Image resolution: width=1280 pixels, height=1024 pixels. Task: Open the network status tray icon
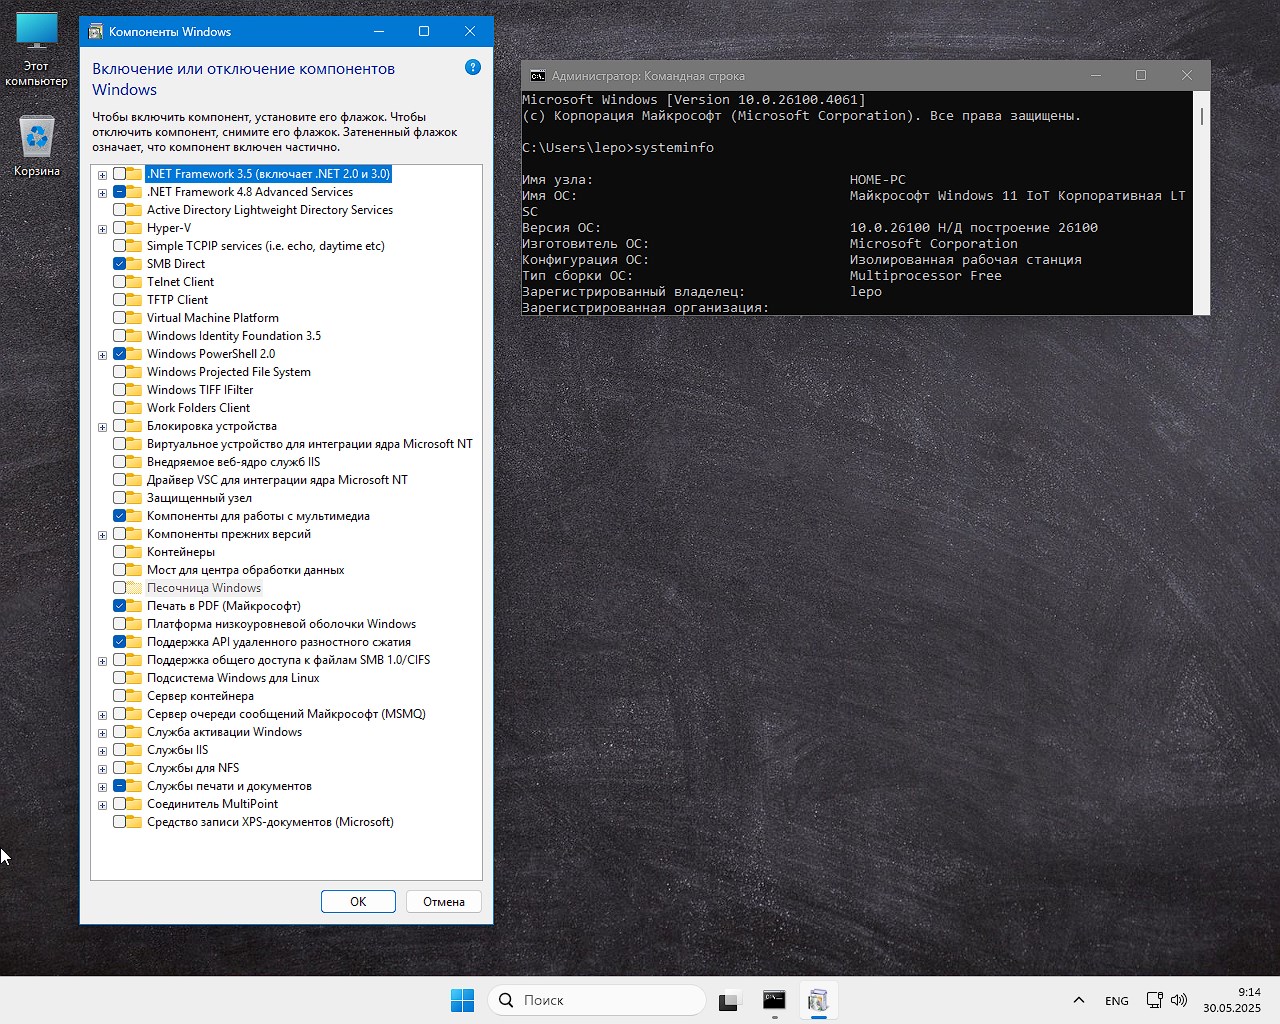pyautogui.click(x=1154, y=1000)
